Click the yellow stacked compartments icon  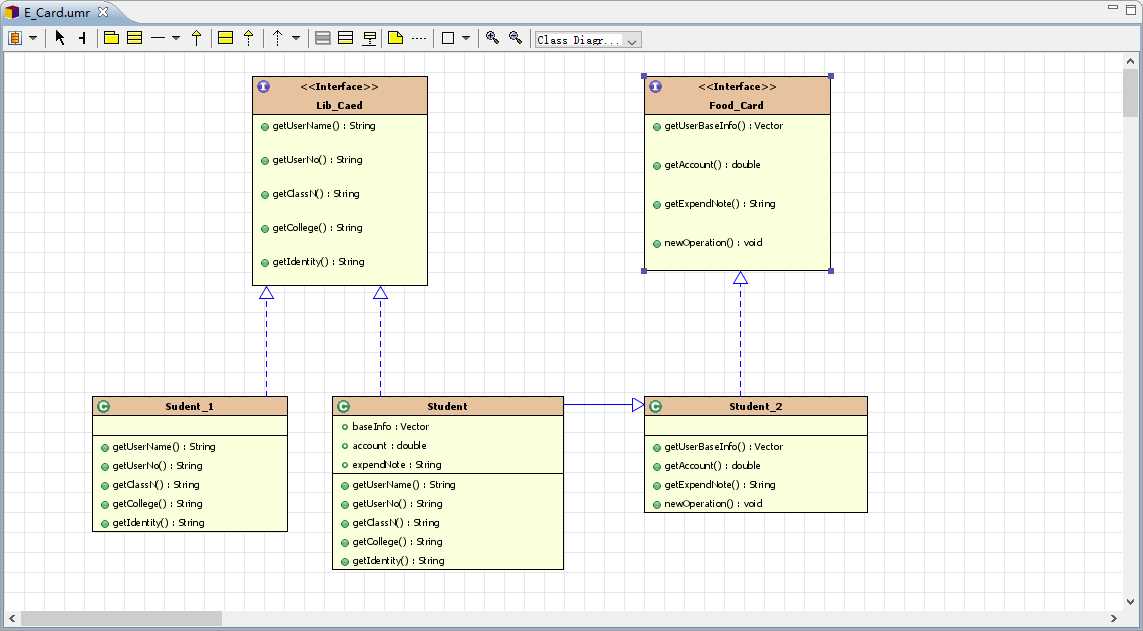(x=346, y=38)
